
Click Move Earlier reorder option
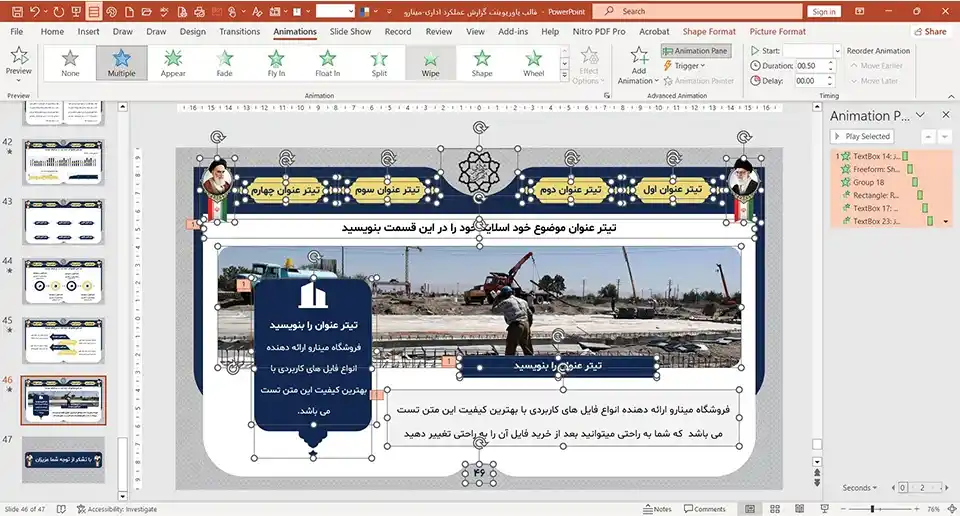click(x=877, y=65)
